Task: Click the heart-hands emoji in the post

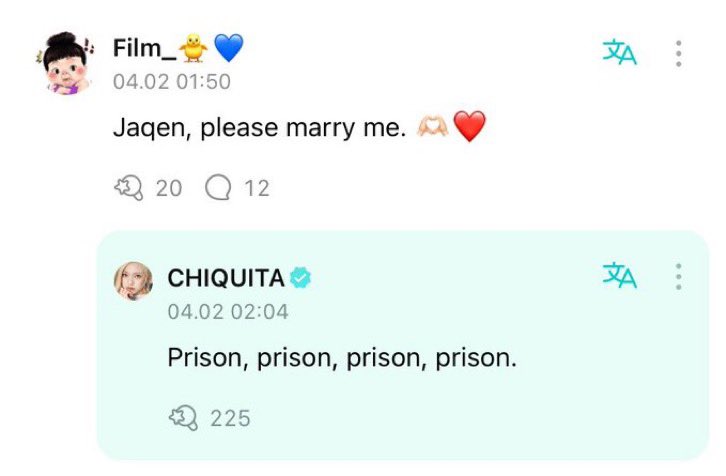Action: (x=432, y=128)
